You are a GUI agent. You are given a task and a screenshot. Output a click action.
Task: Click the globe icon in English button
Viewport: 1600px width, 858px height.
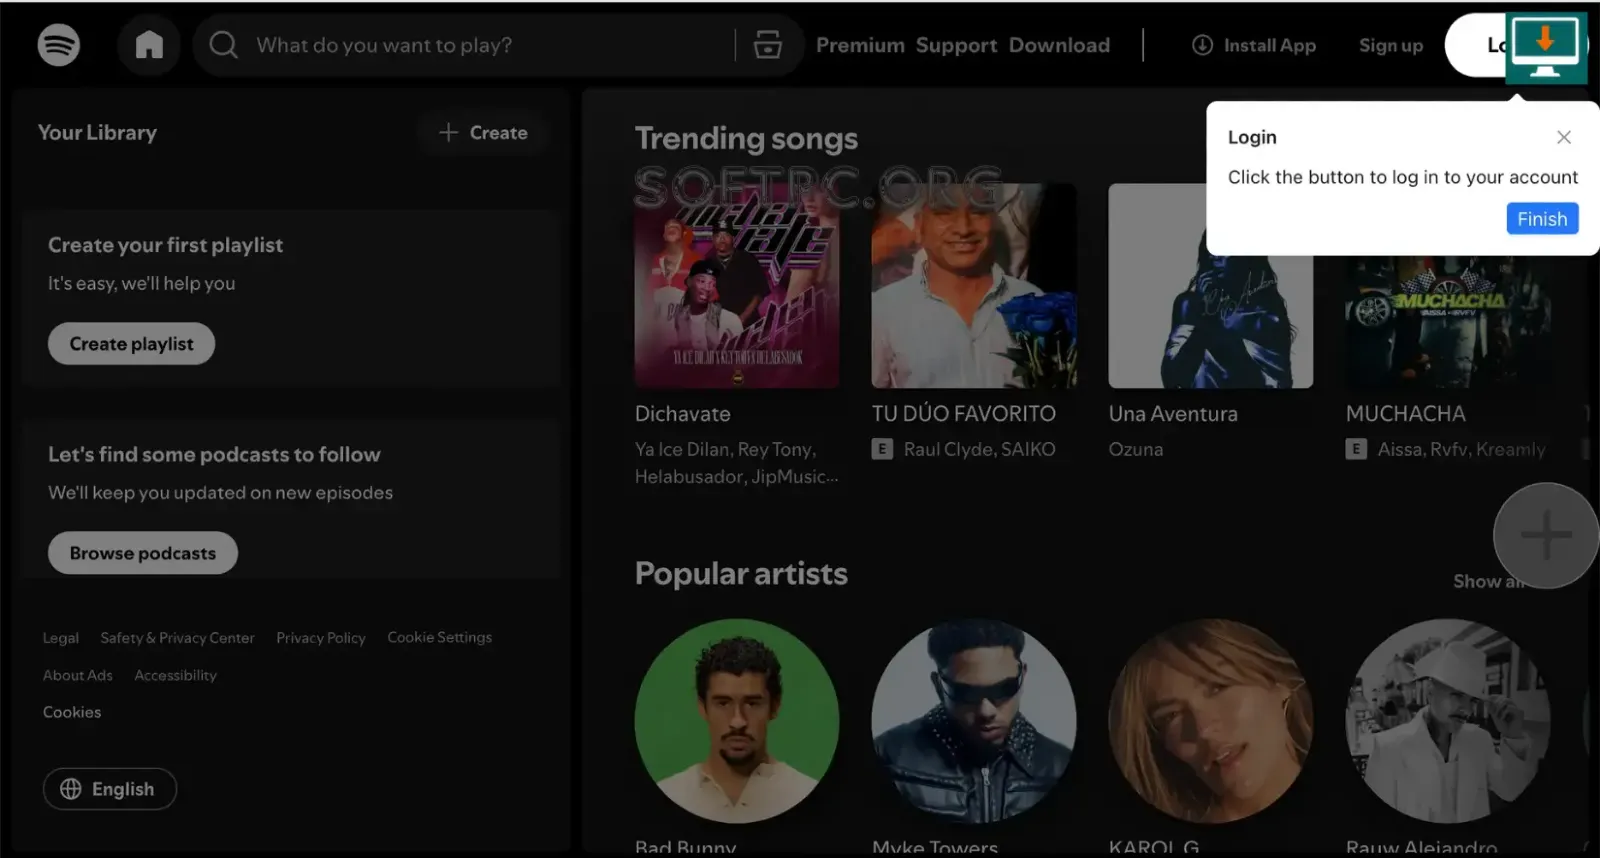tap(71, 789)
